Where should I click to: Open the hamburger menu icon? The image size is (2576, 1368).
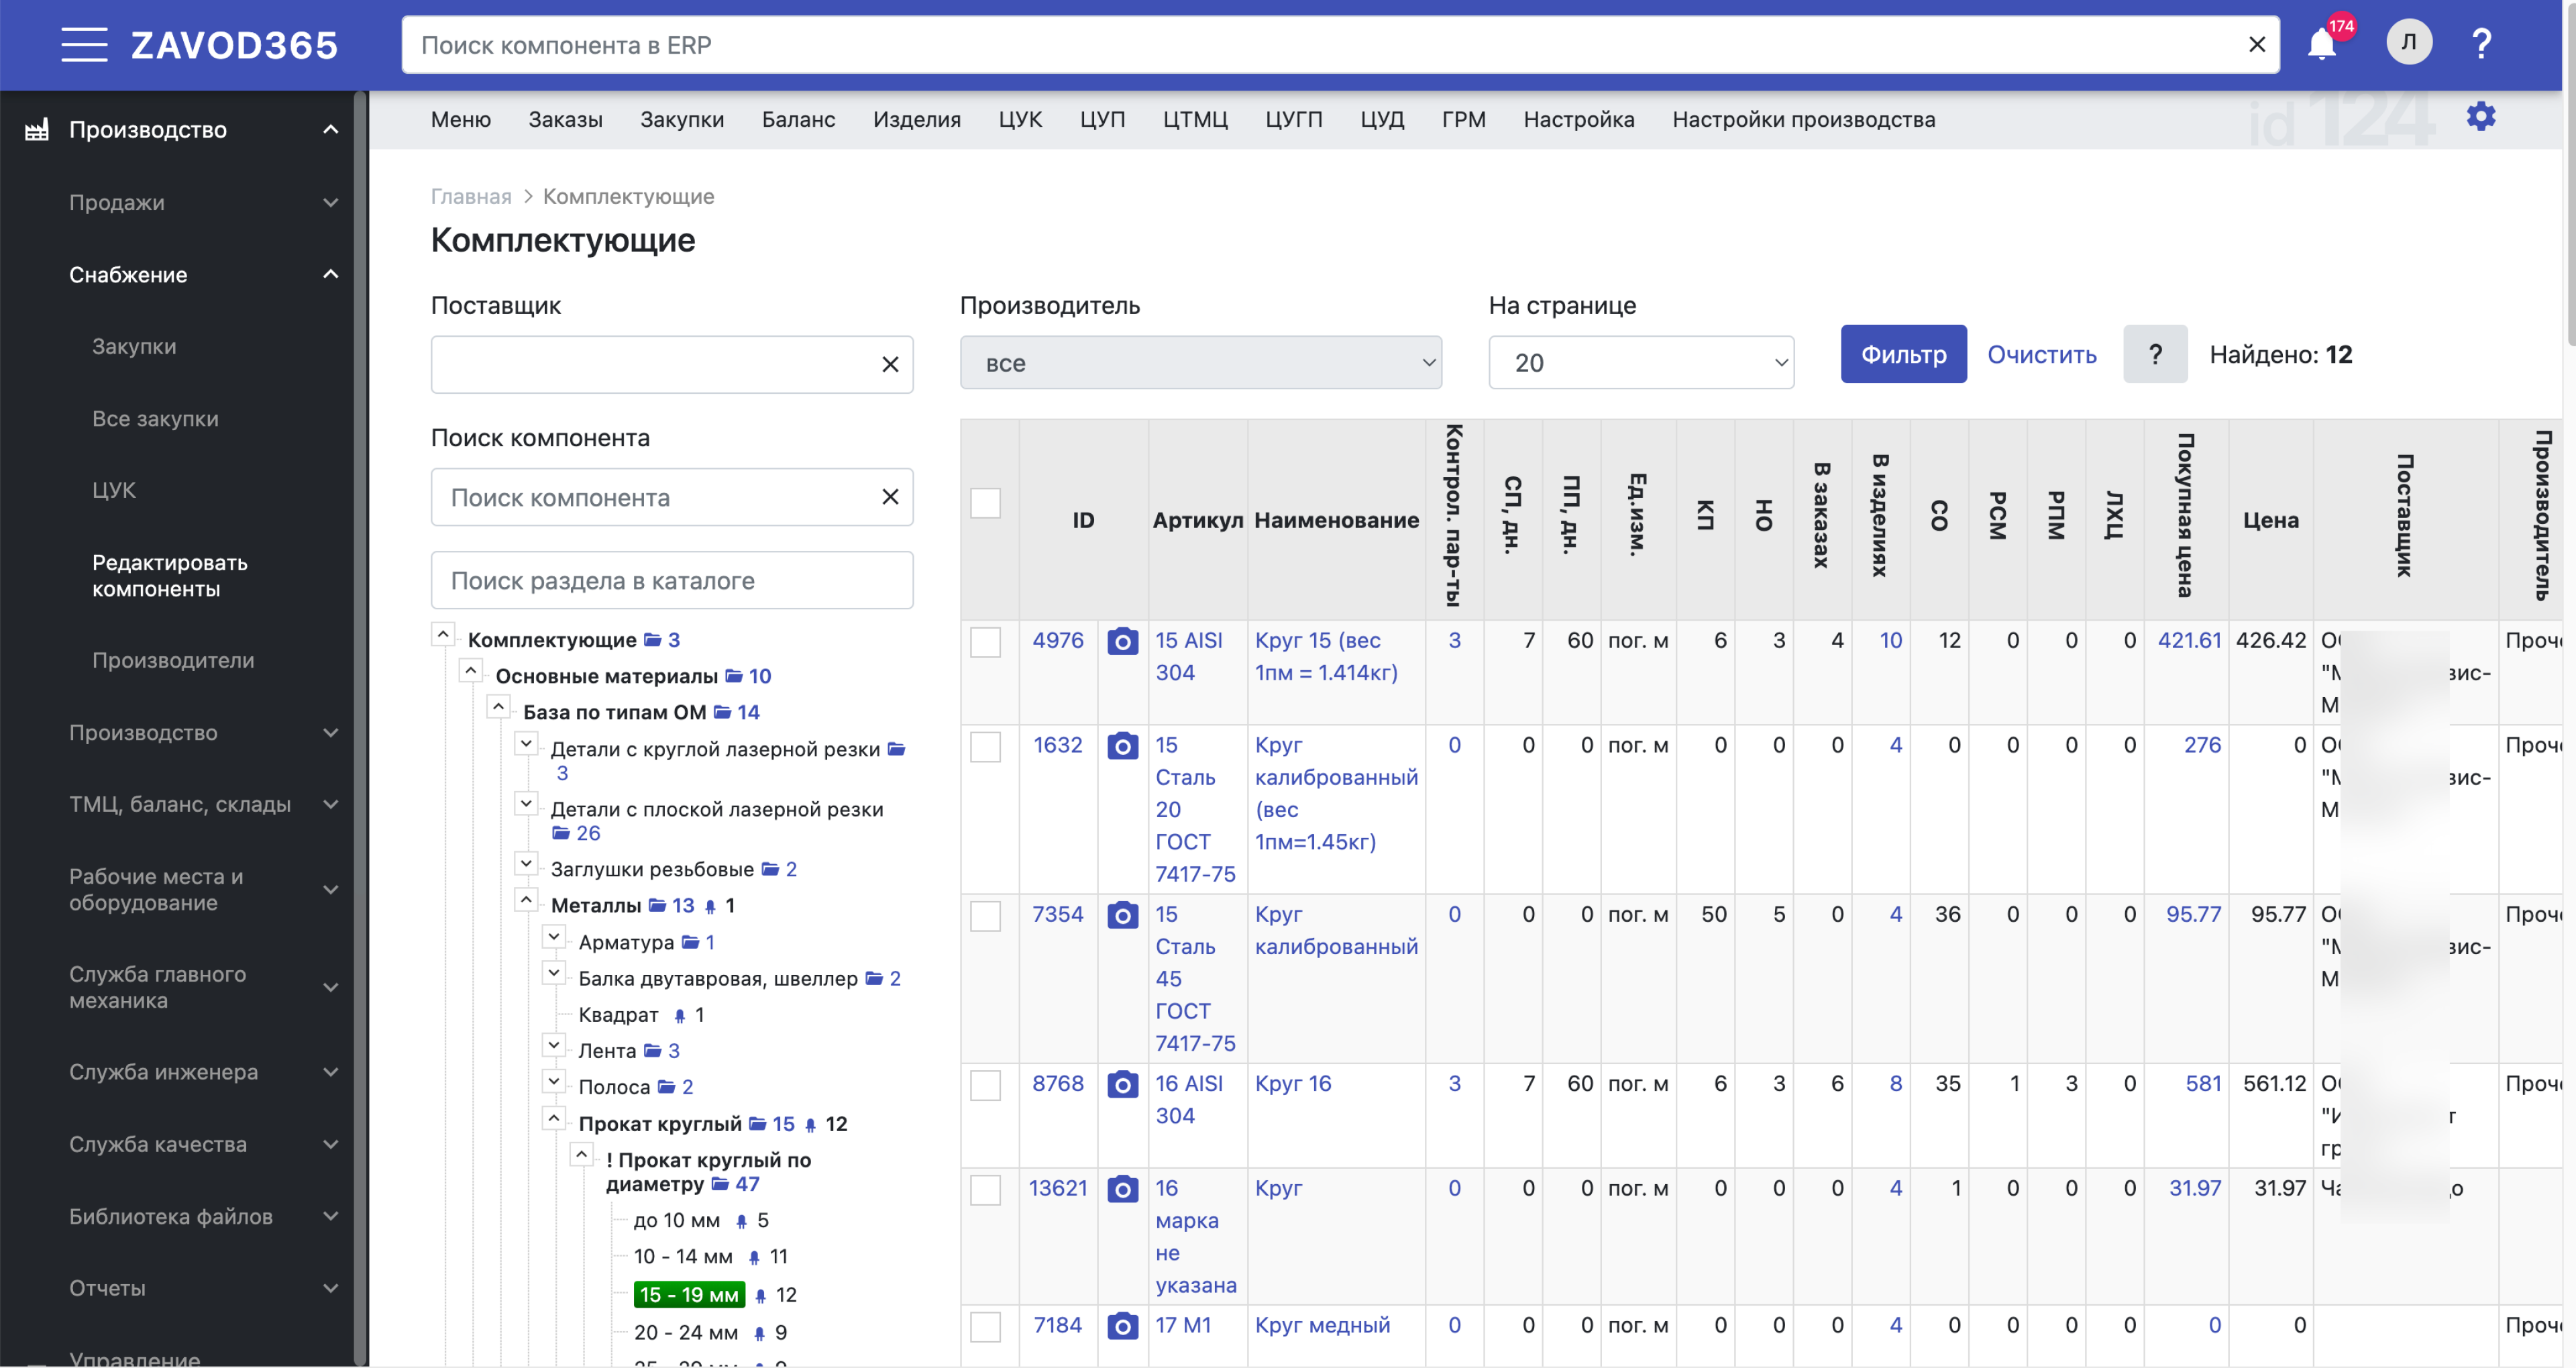pyautogui.click(x=84, y=45)
